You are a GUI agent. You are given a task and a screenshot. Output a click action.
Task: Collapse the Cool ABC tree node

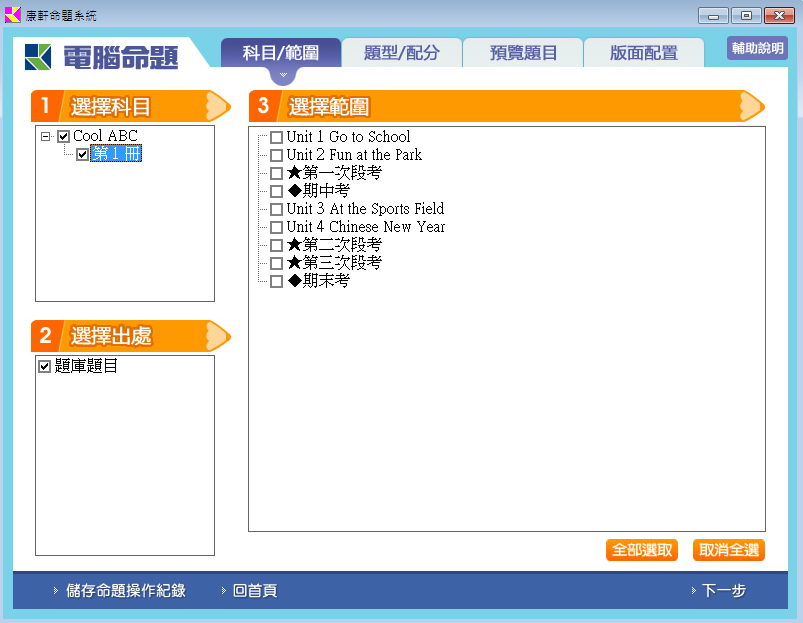[x=46, y=136]
